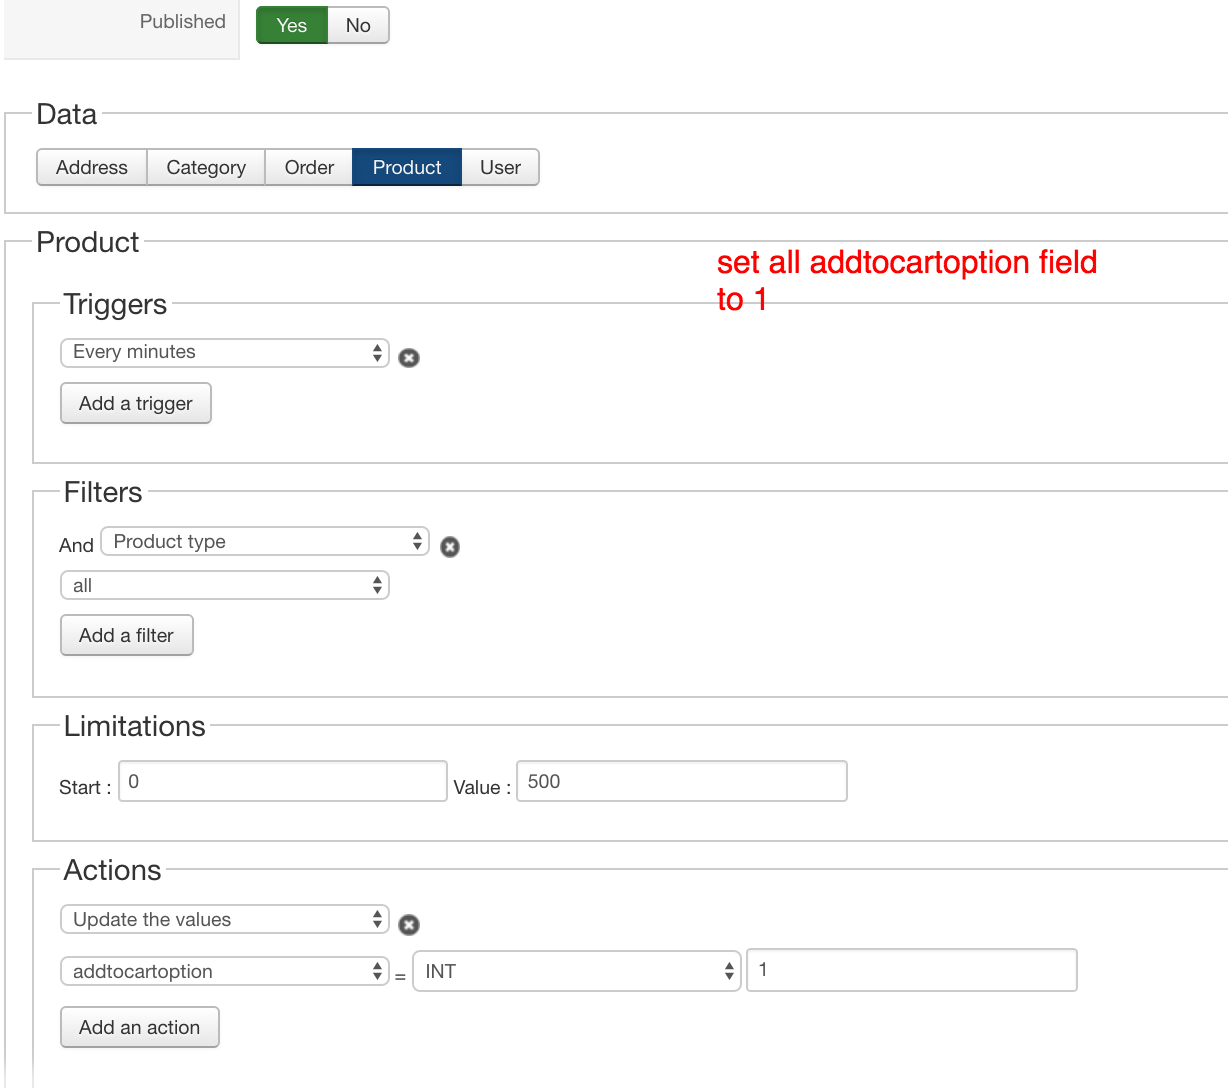Open the Every minutes trigger dropdown
This screenshot has width=1228, height=1088.
225,353
